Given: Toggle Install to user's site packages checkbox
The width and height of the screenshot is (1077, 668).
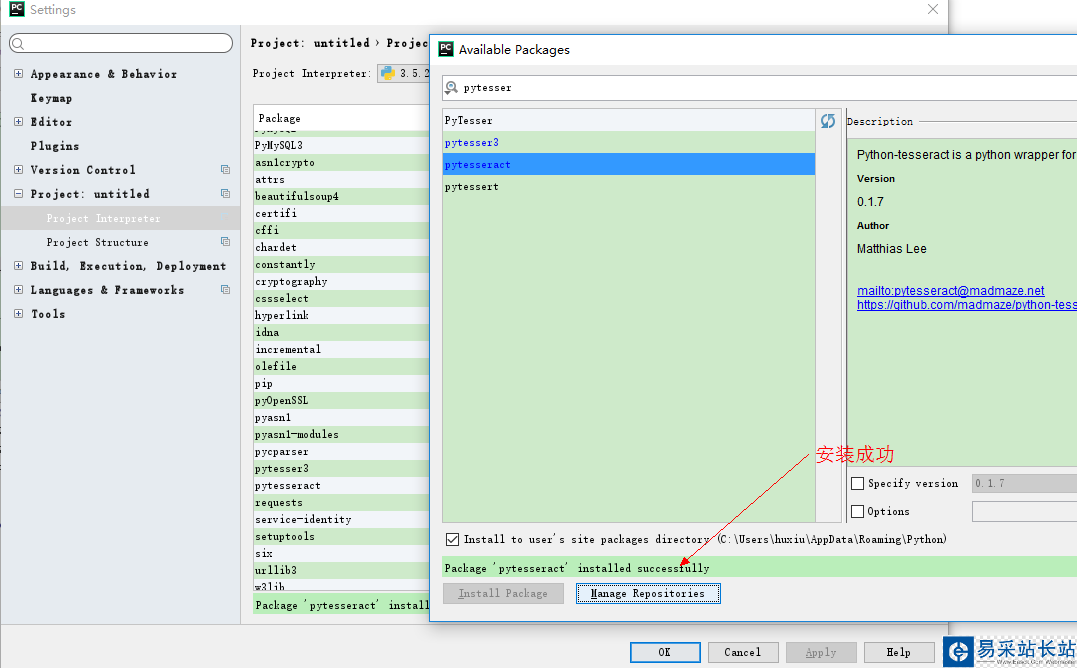Looking at the screenshot, I should click(453, 539).
